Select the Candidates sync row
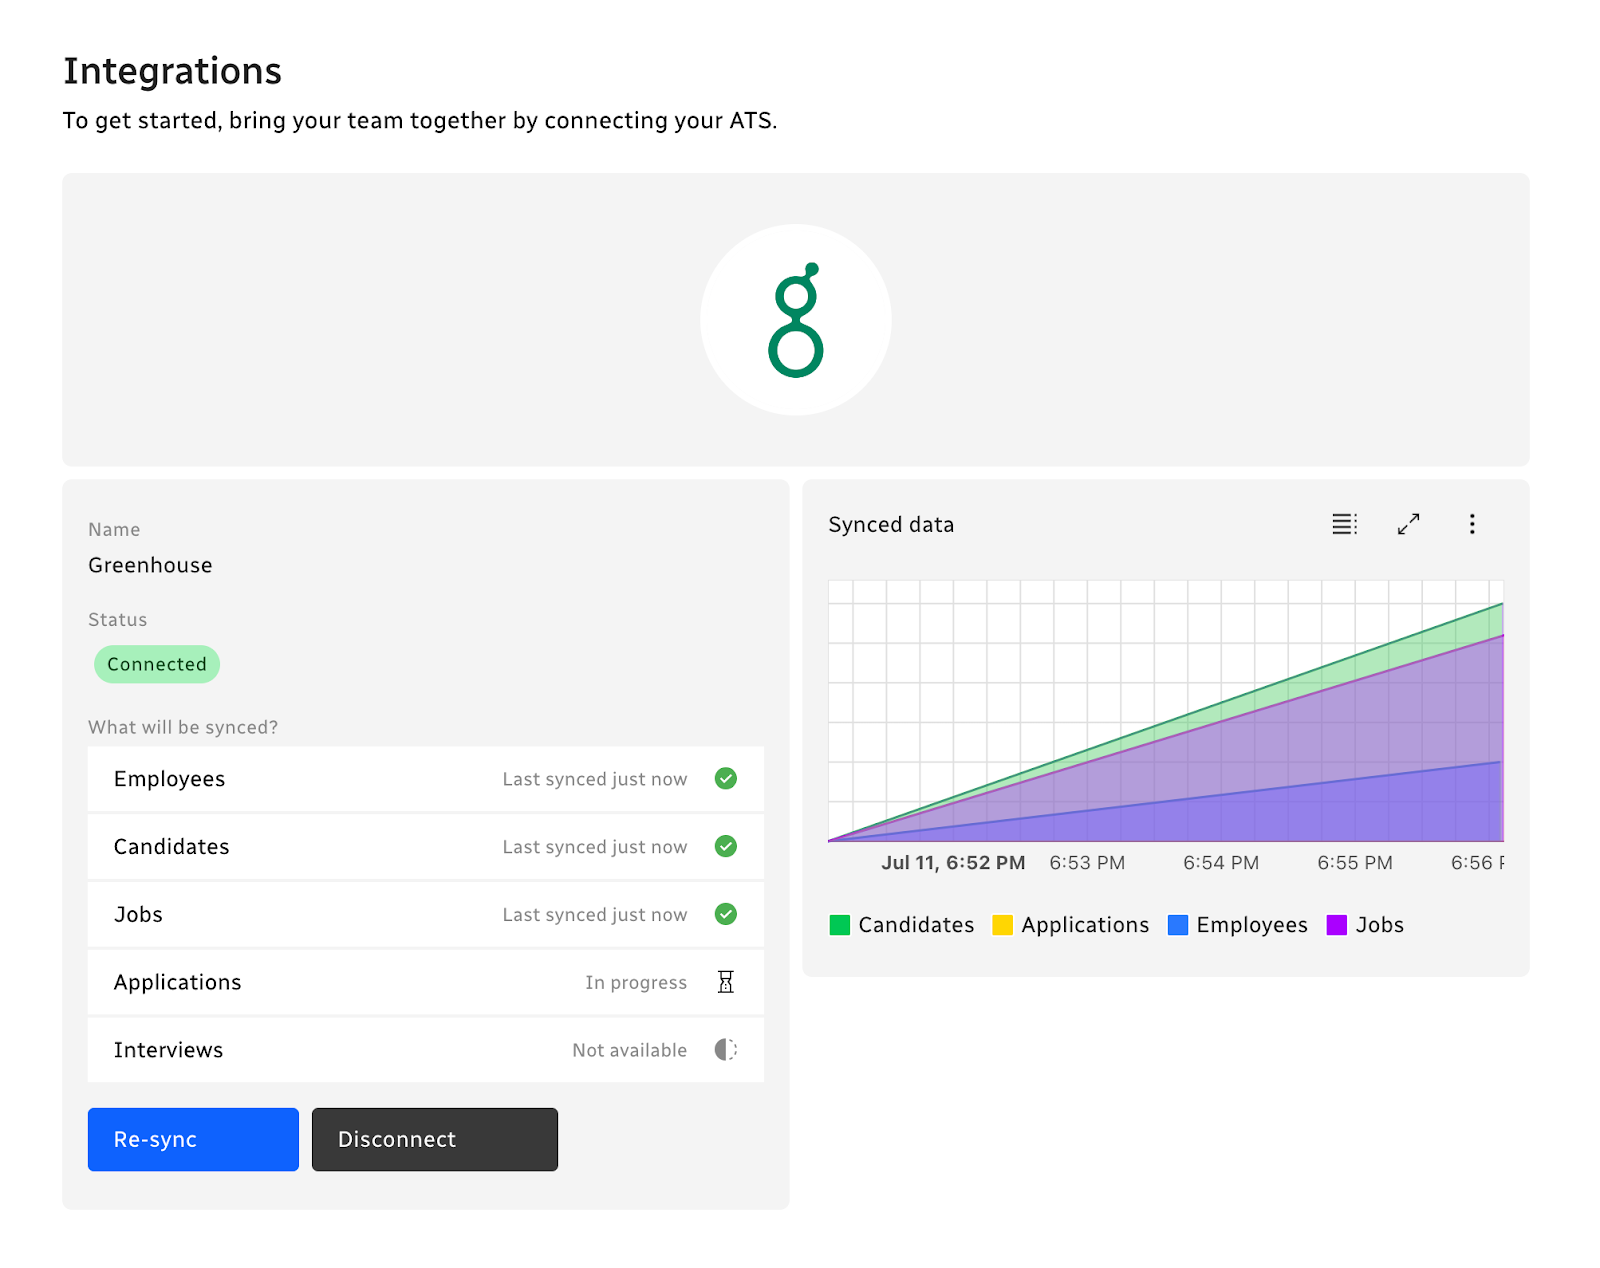The height and width of the screenshot is (1268, 1600). point(426,847)
